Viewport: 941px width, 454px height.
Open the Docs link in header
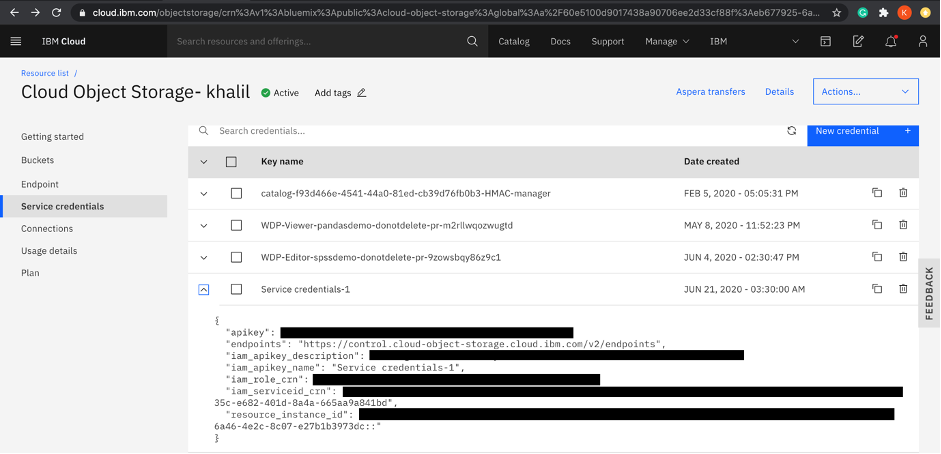click(x=561, y=41)
